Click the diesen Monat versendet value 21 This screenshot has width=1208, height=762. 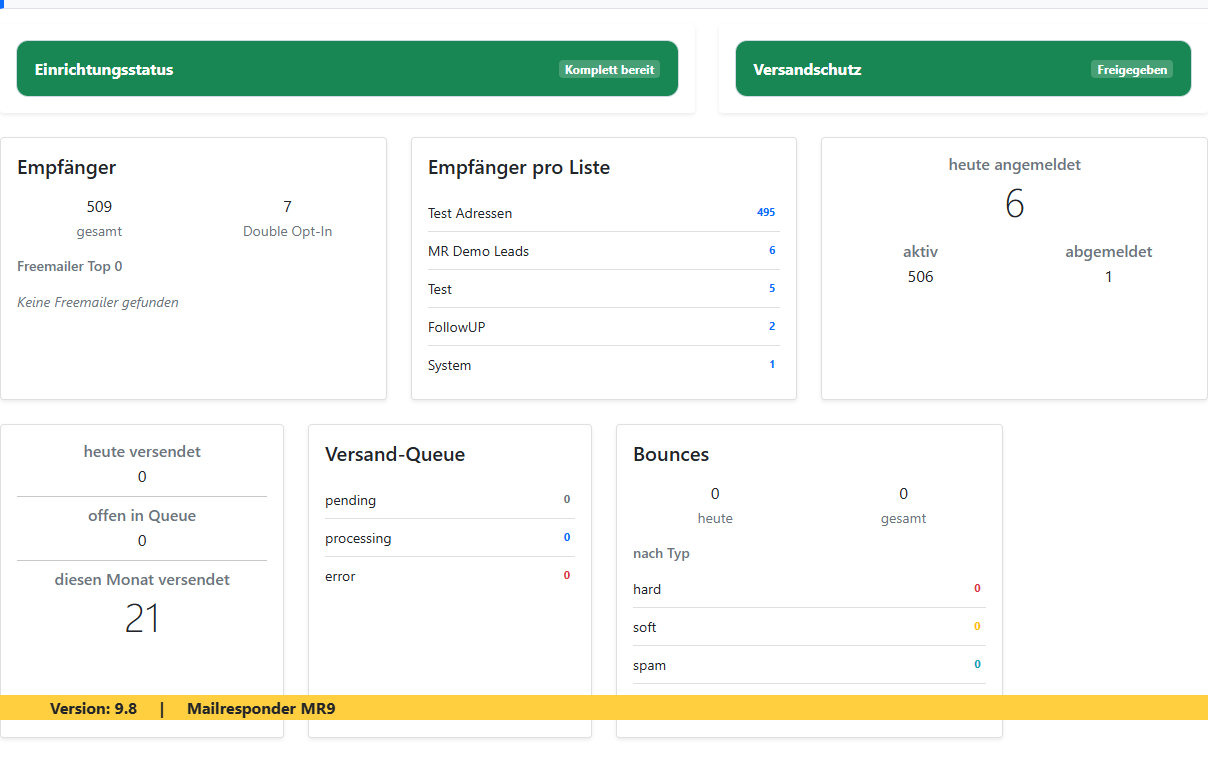(142, 618)
